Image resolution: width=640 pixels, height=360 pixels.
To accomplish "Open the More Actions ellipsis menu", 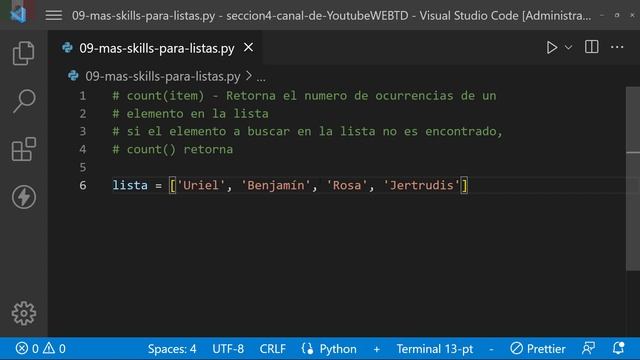I will pyautogui.click(x=617, y=47).
